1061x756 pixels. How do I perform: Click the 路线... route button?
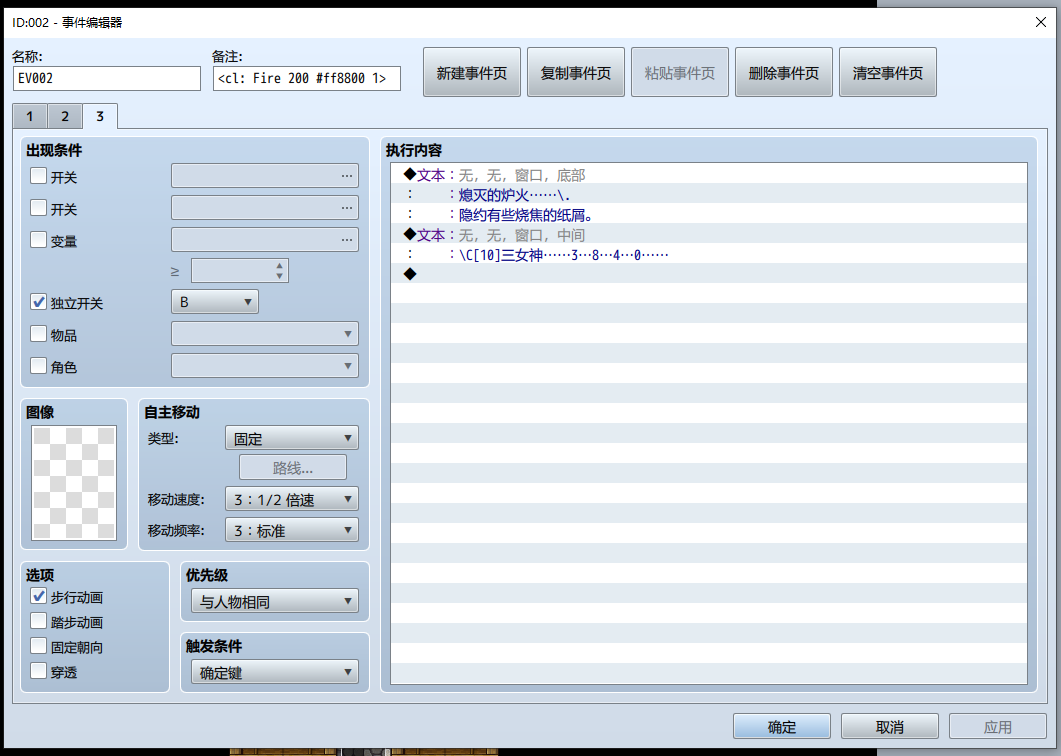(293, 468)
